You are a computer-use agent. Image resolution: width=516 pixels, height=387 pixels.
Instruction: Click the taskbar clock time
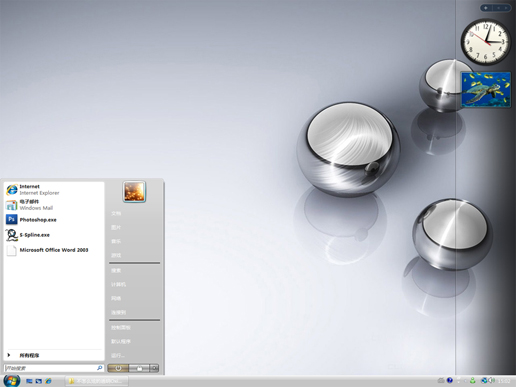(504, 381)
